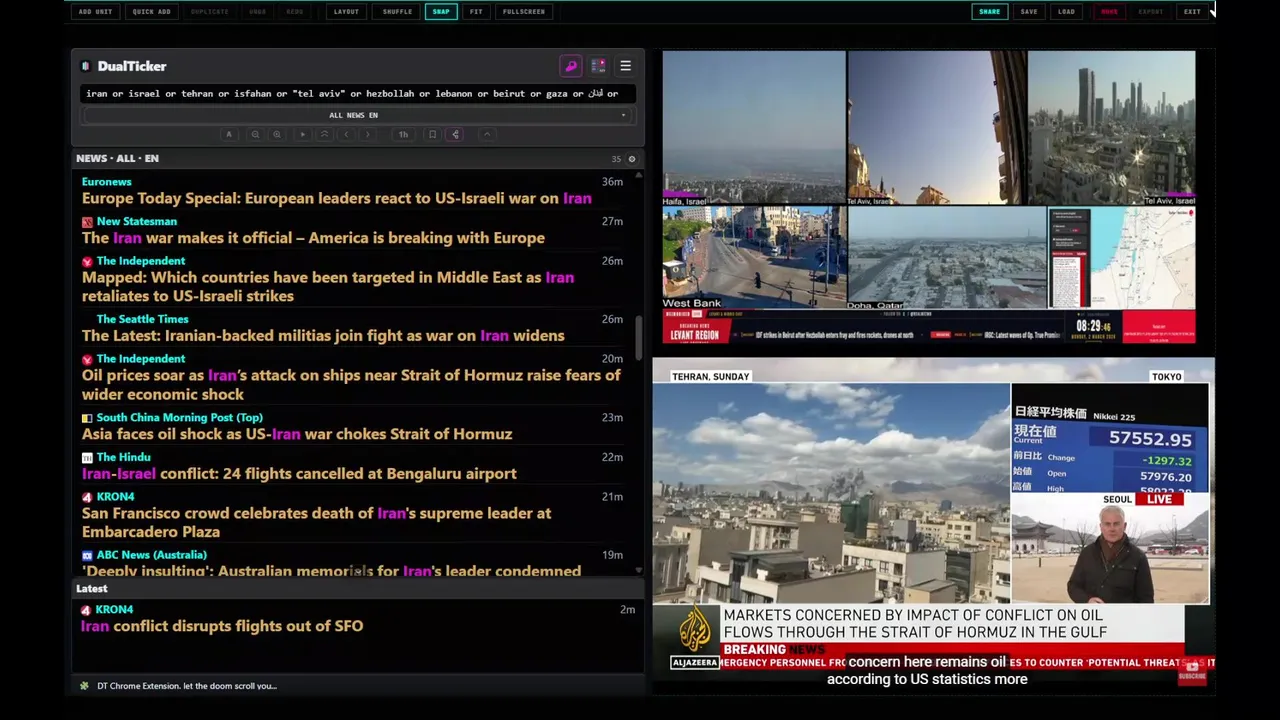Viewport: 1280px width, 720px height.
Task: Click the West Bank webcam thumbnail
Action: [x=754, y=258]
